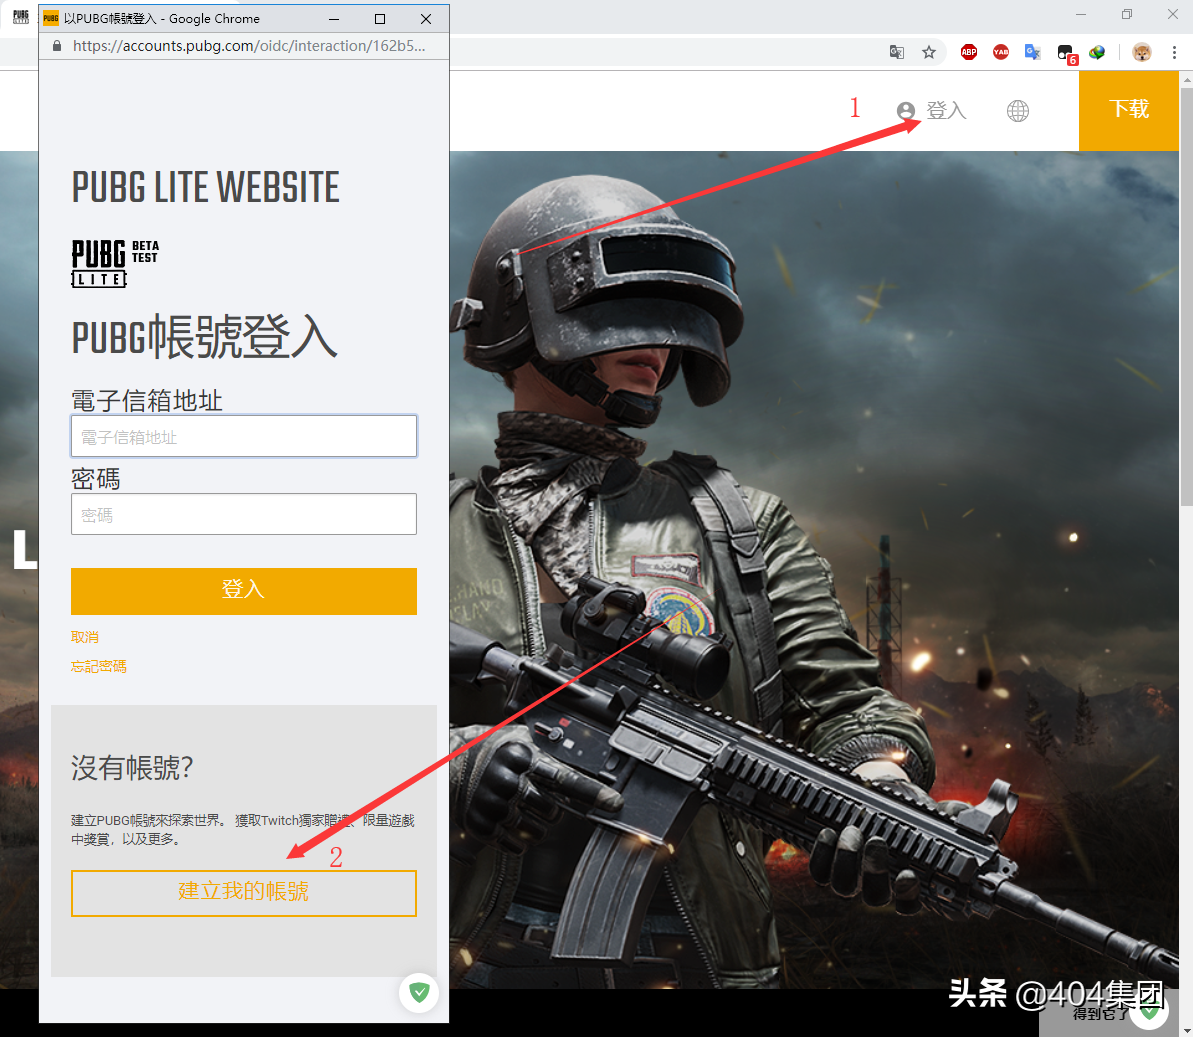
Task: Maximize the login popup window
Action: click(x=380, y=19)
